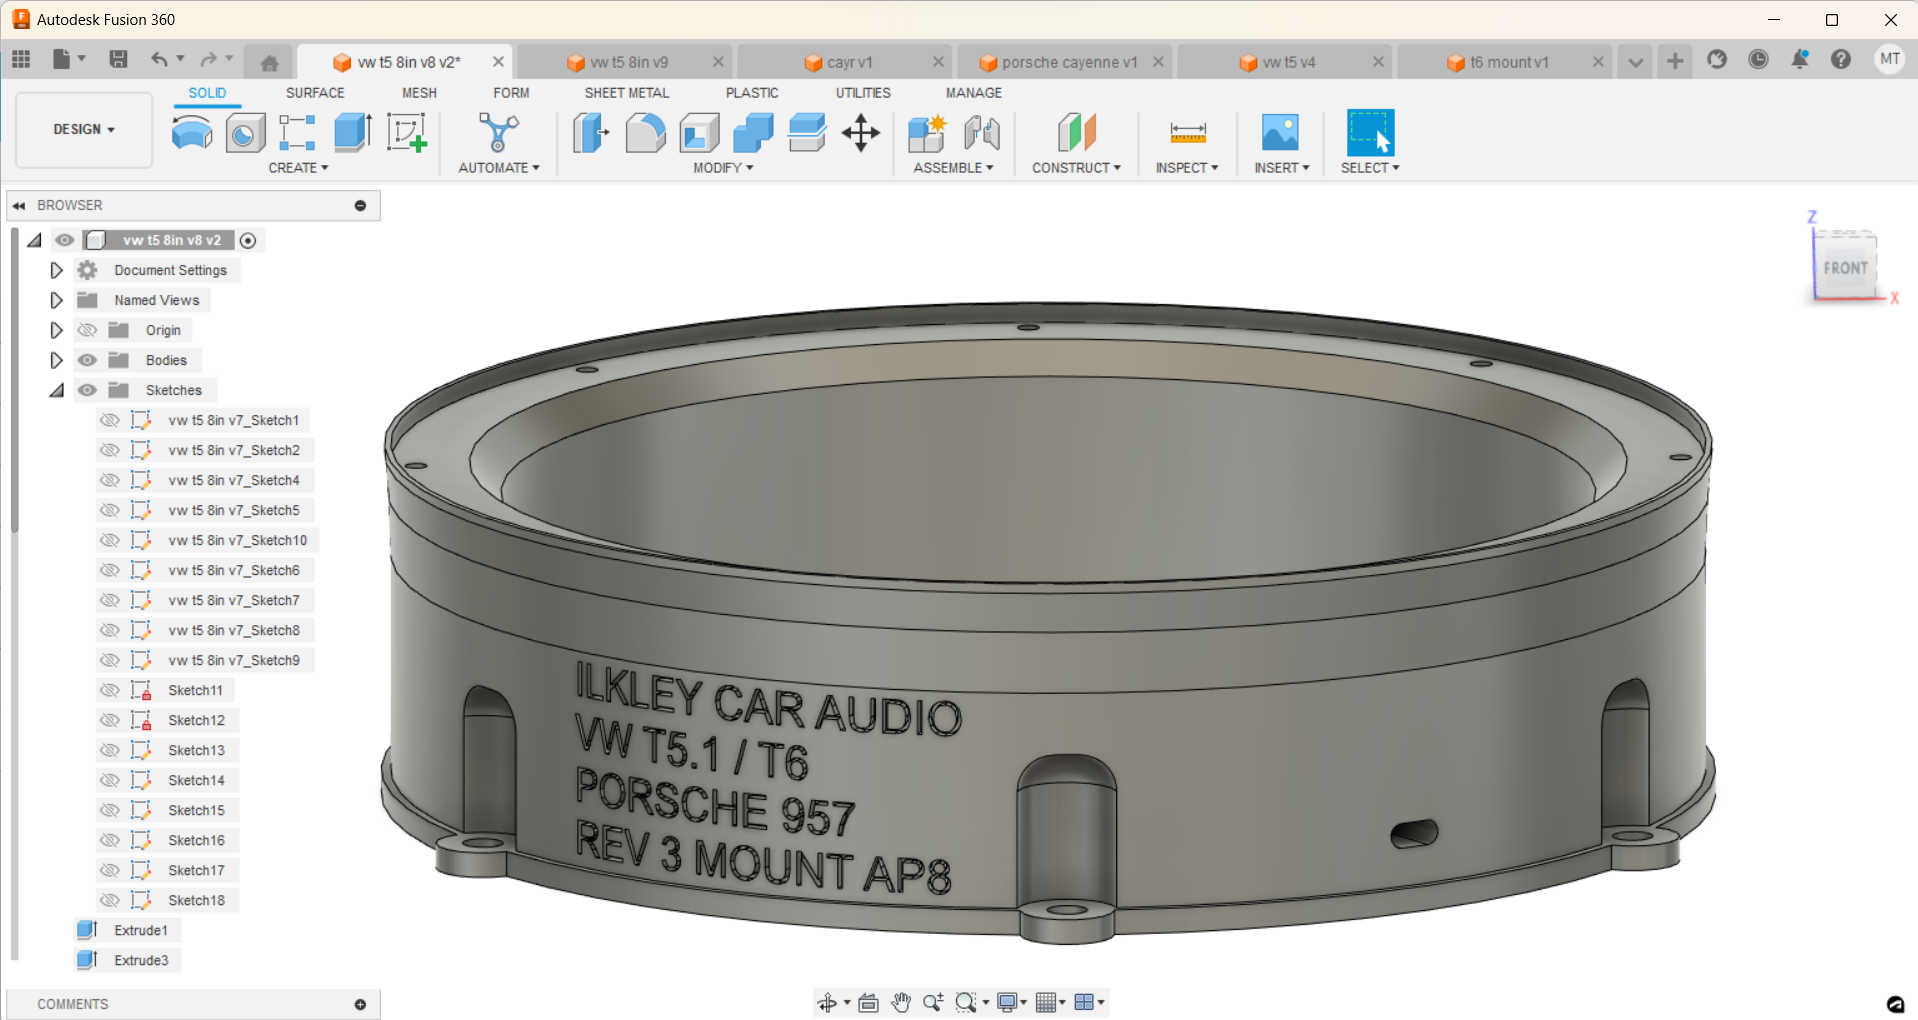Switch to the PLASTIC tab
The width and height of the screenshot is (1918, 1020).
[x=752, y=93]
